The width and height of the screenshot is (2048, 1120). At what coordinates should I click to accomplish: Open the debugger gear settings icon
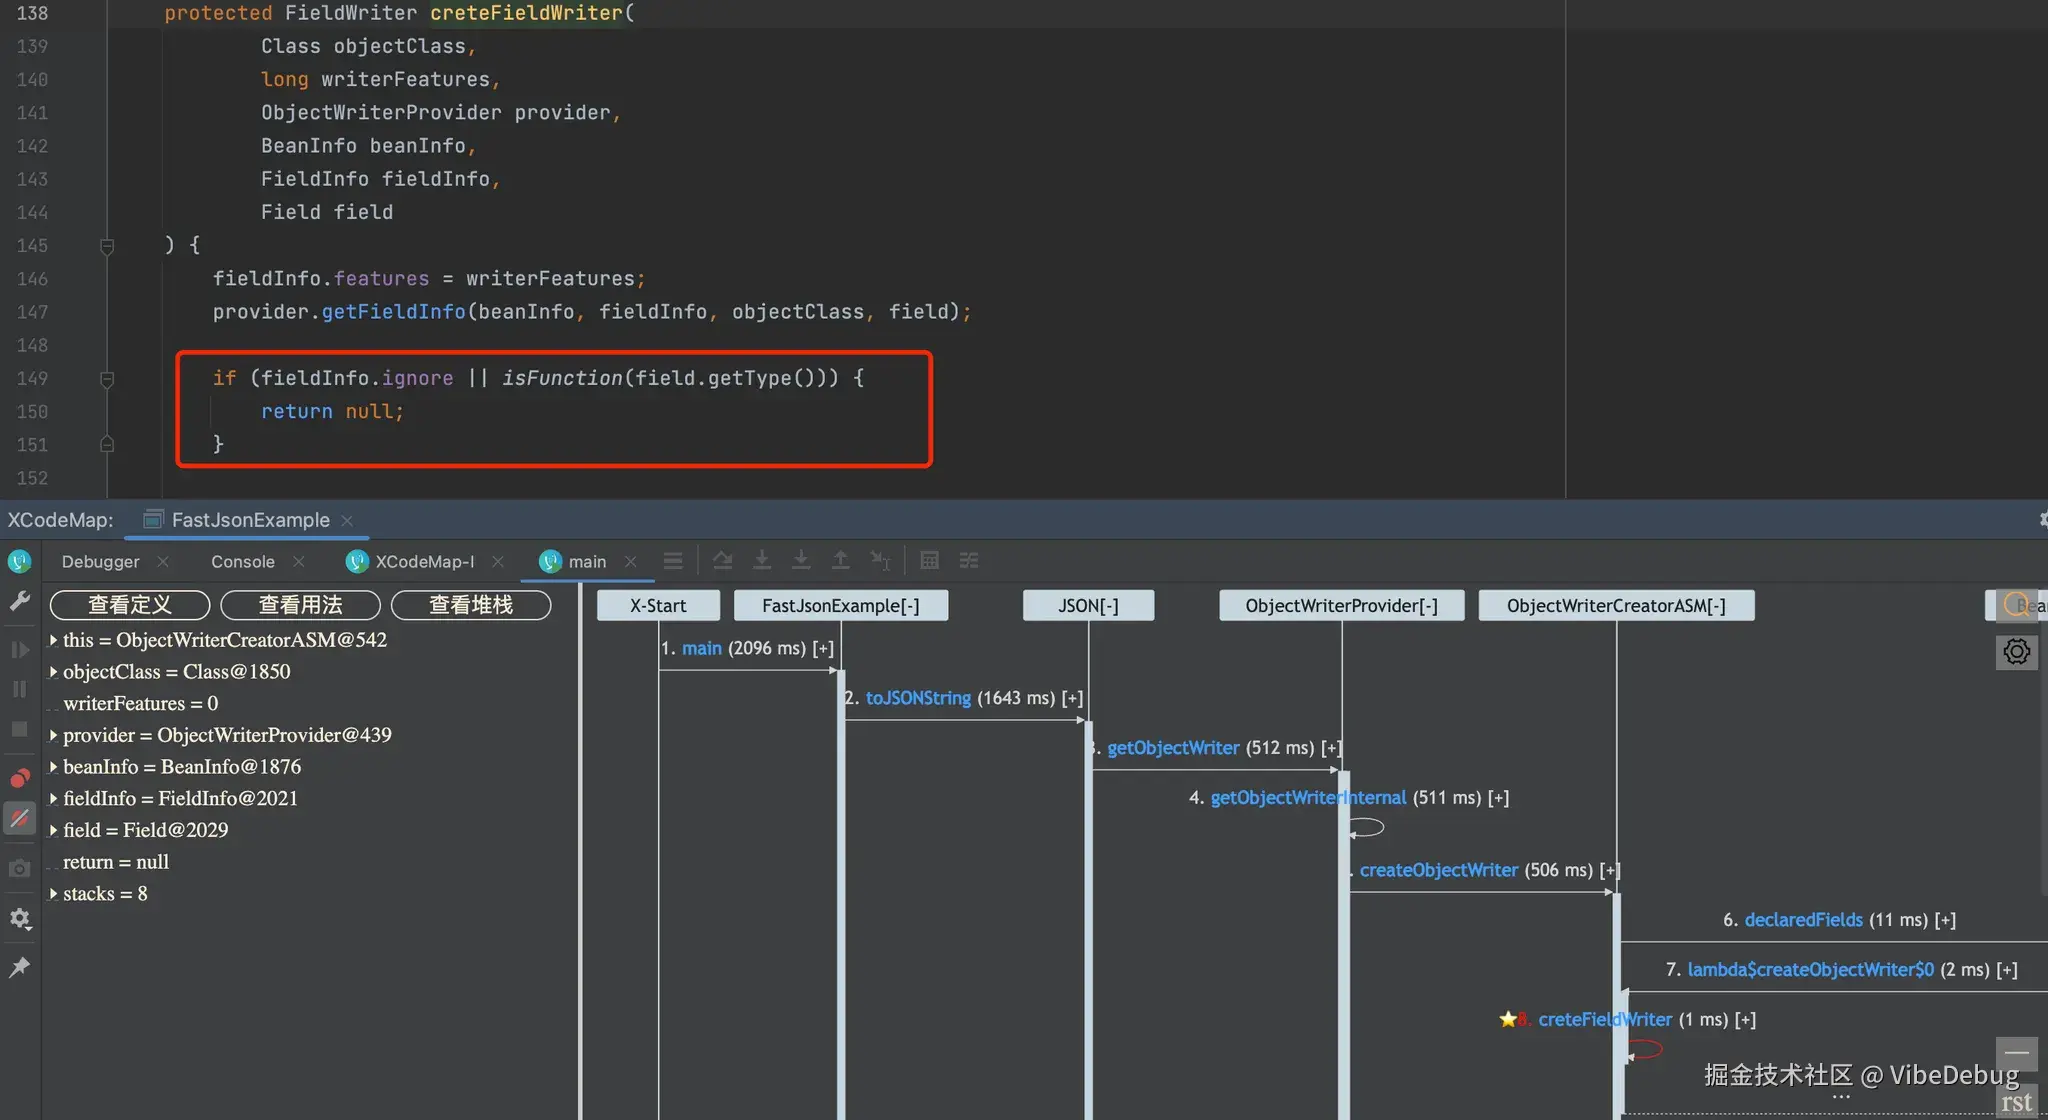tap(19, 918)
